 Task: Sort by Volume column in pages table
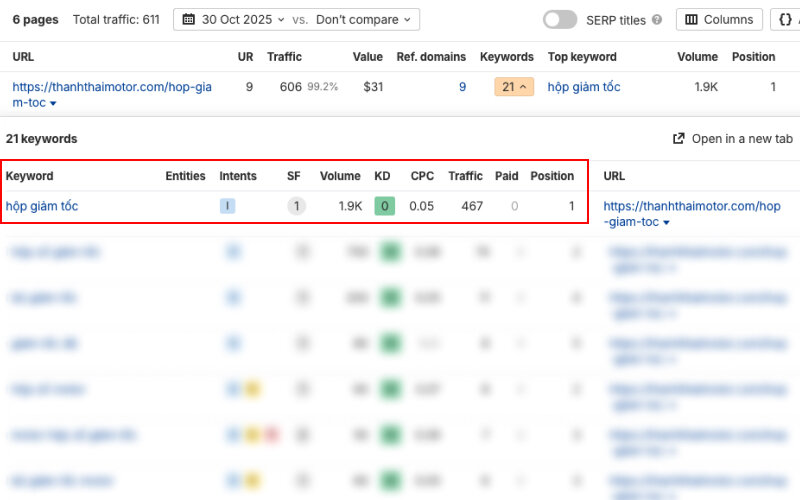[x=697, y=57]
